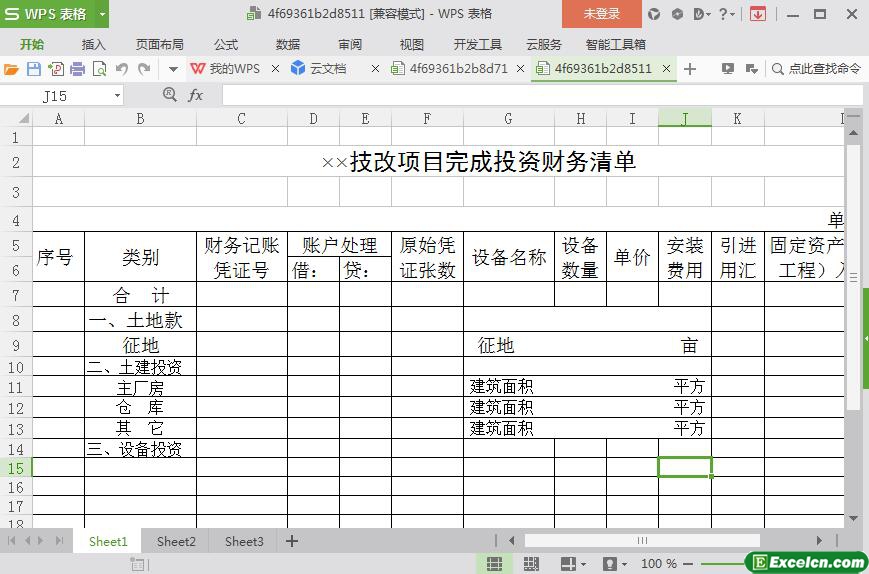Click the red download arrow icon

click(x=758, y=14)
